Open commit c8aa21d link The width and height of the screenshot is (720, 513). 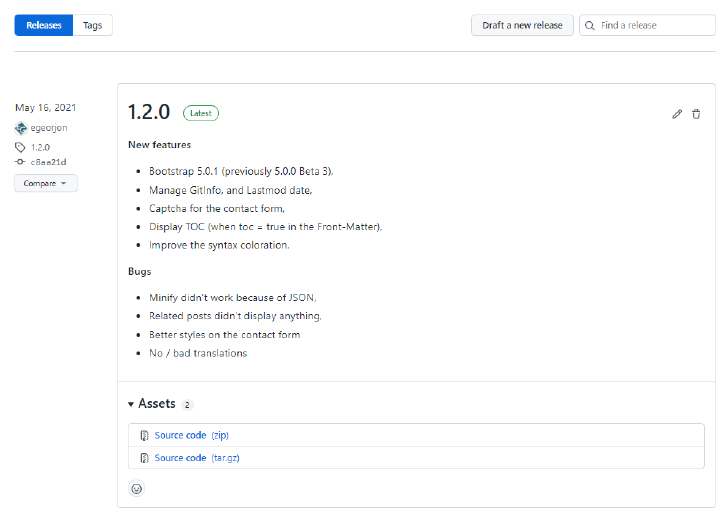48,162
